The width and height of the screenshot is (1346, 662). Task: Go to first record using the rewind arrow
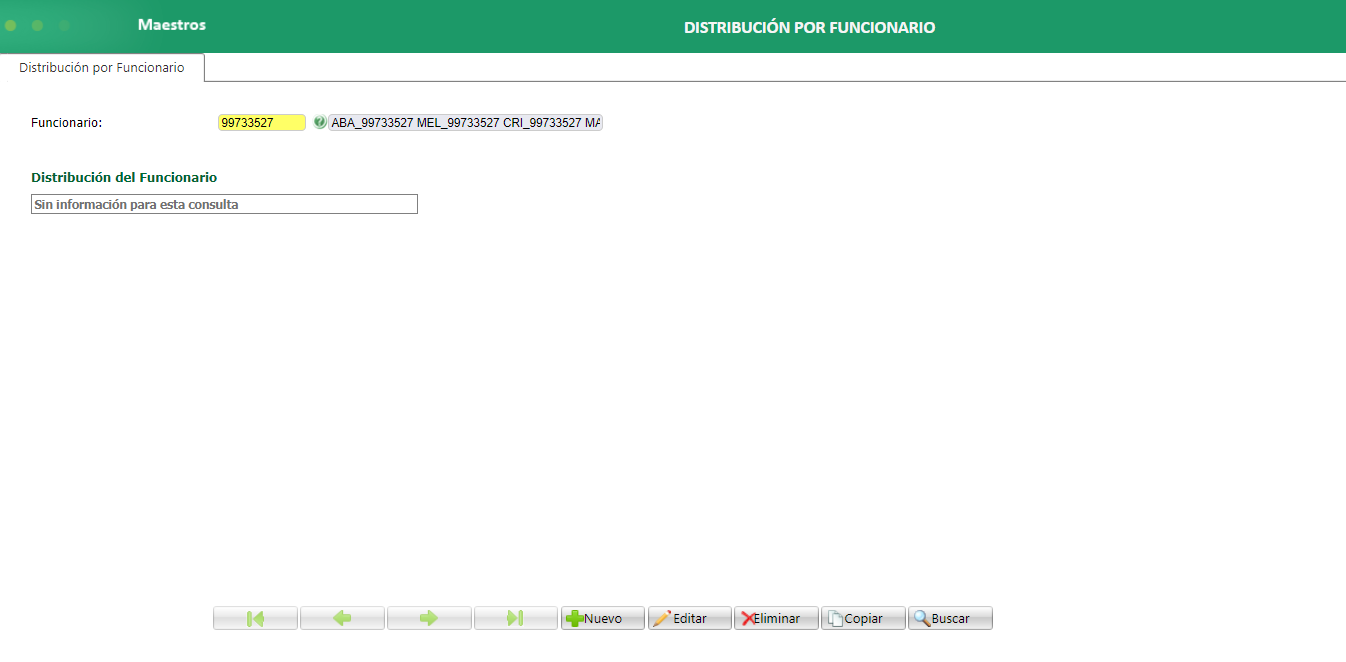255,617
